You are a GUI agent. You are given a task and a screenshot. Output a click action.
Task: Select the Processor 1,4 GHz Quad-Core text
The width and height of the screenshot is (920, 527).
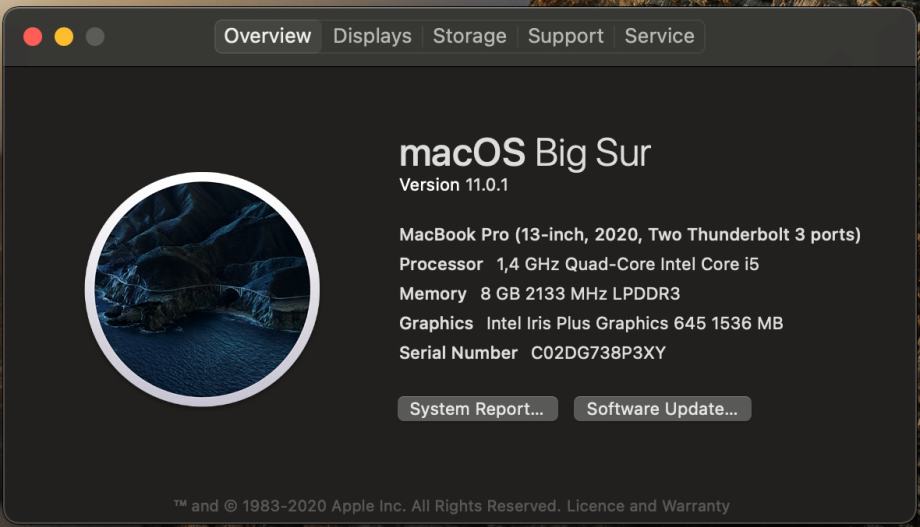[579, 264]
